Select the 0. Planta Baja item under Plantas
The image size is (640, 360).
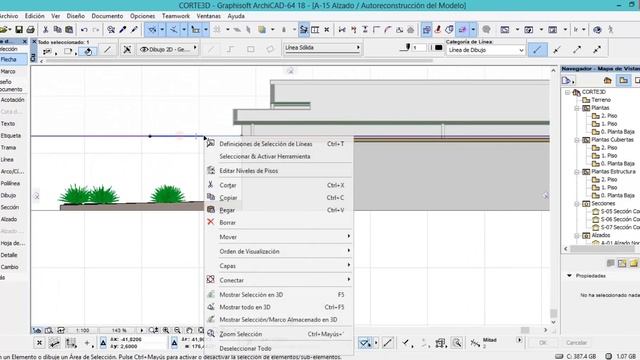[x=613, y=132]
